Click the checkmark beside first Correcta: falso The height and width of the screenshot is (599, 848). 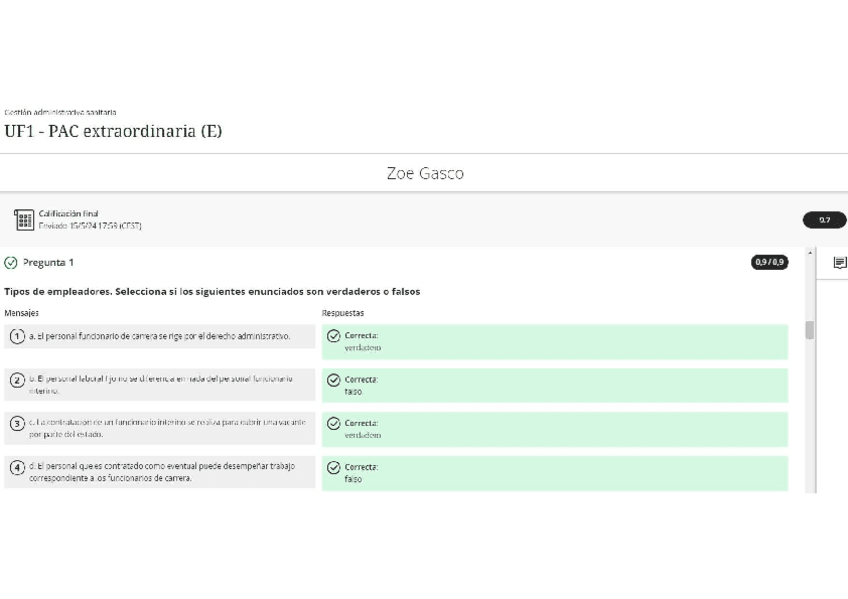pyautogui.click(x=334, y=380)
